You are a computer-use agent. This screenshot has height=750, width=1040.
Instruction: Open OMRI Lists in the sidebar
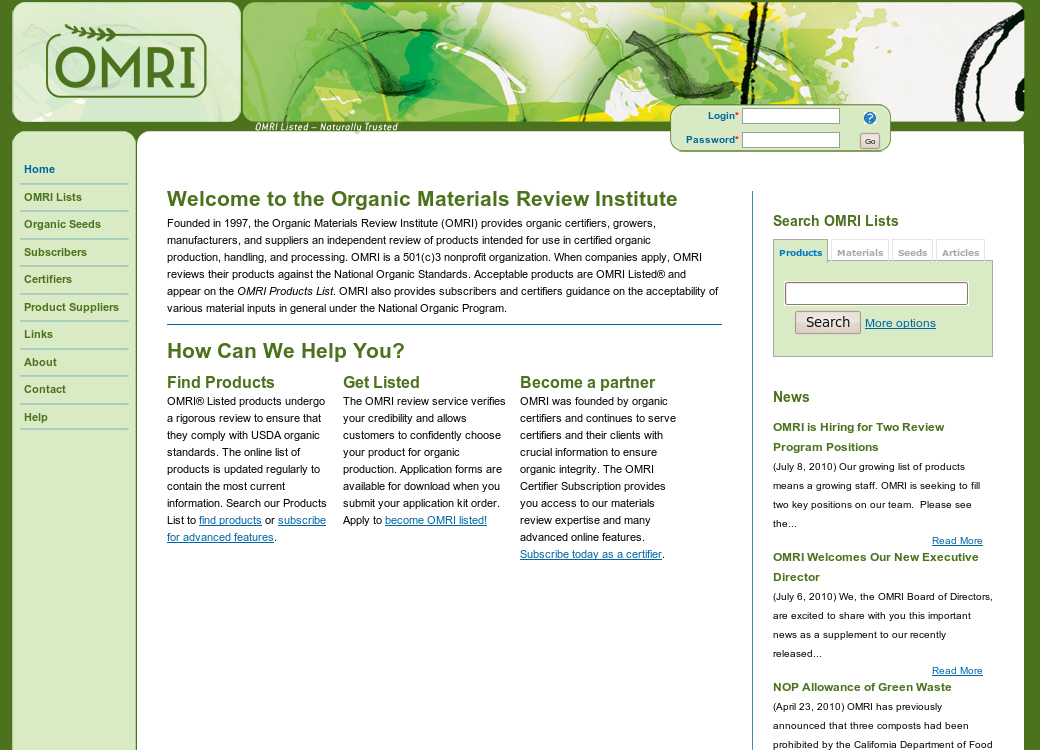(52, 197)
